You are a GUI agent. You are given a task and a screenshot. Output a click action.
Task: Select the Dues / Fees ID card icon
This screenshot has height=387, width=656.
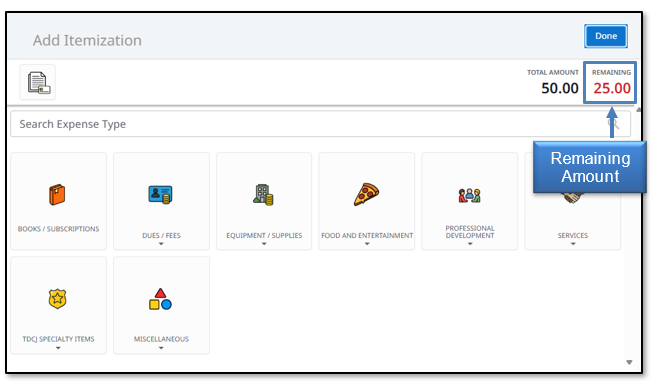(x=160, y=195)
